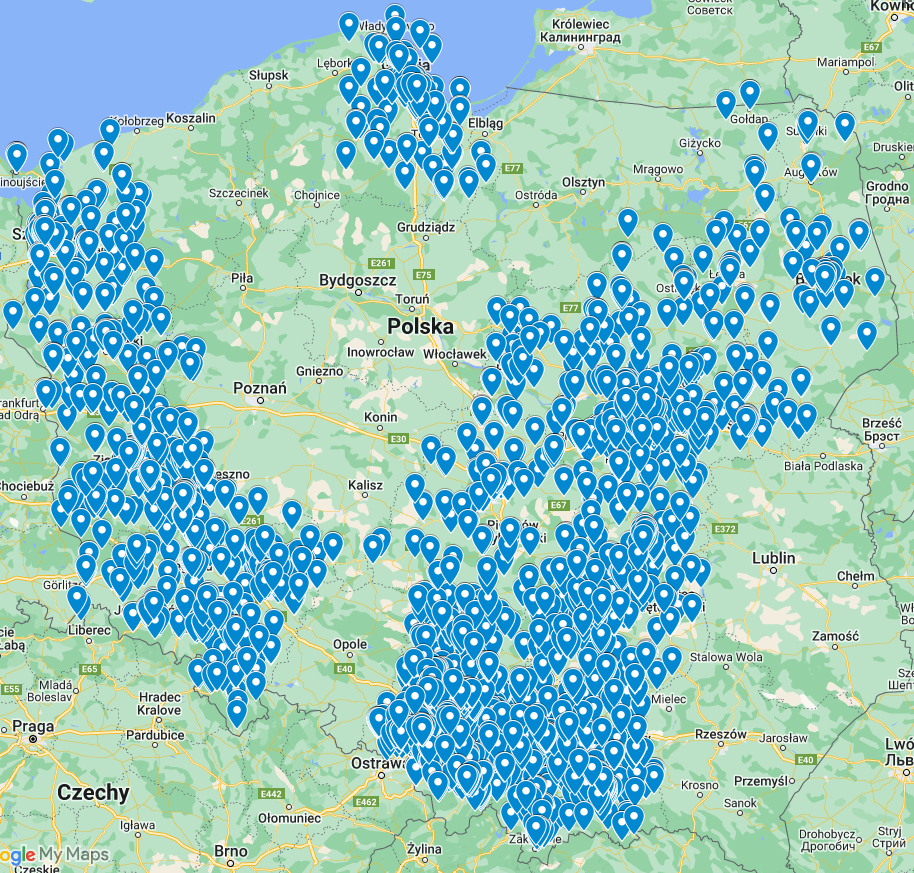Click the Google My Maps logo

tap(55, 855)
